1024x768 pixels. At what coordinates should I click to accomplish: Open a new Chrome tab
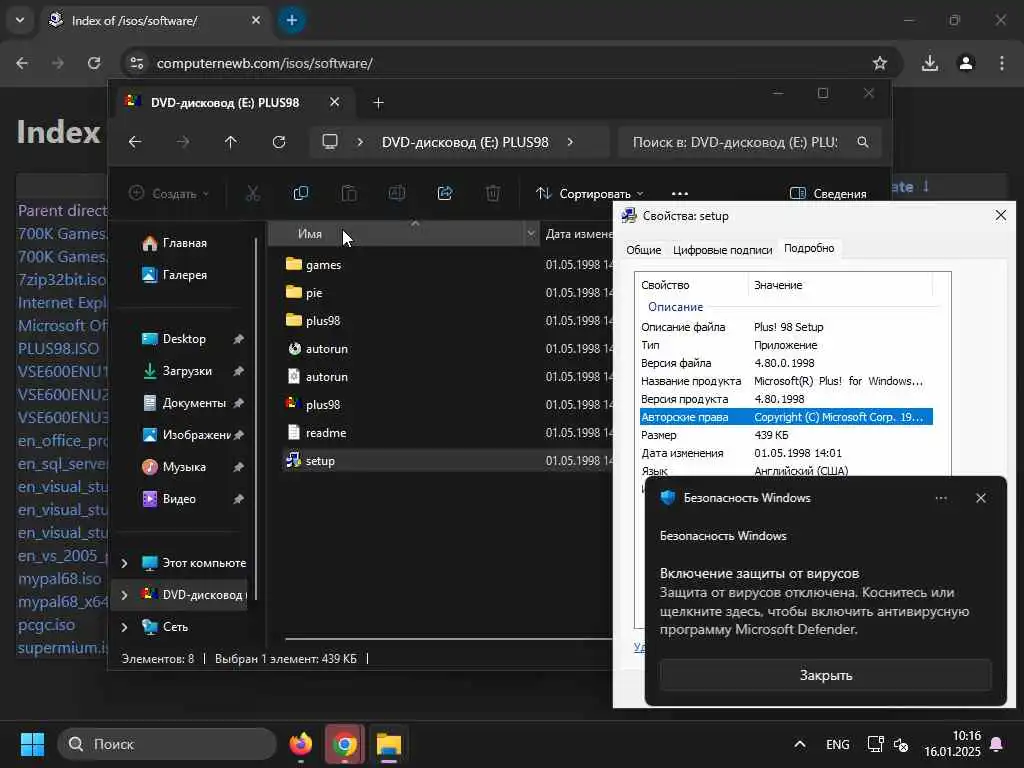(x=292, y=20)
